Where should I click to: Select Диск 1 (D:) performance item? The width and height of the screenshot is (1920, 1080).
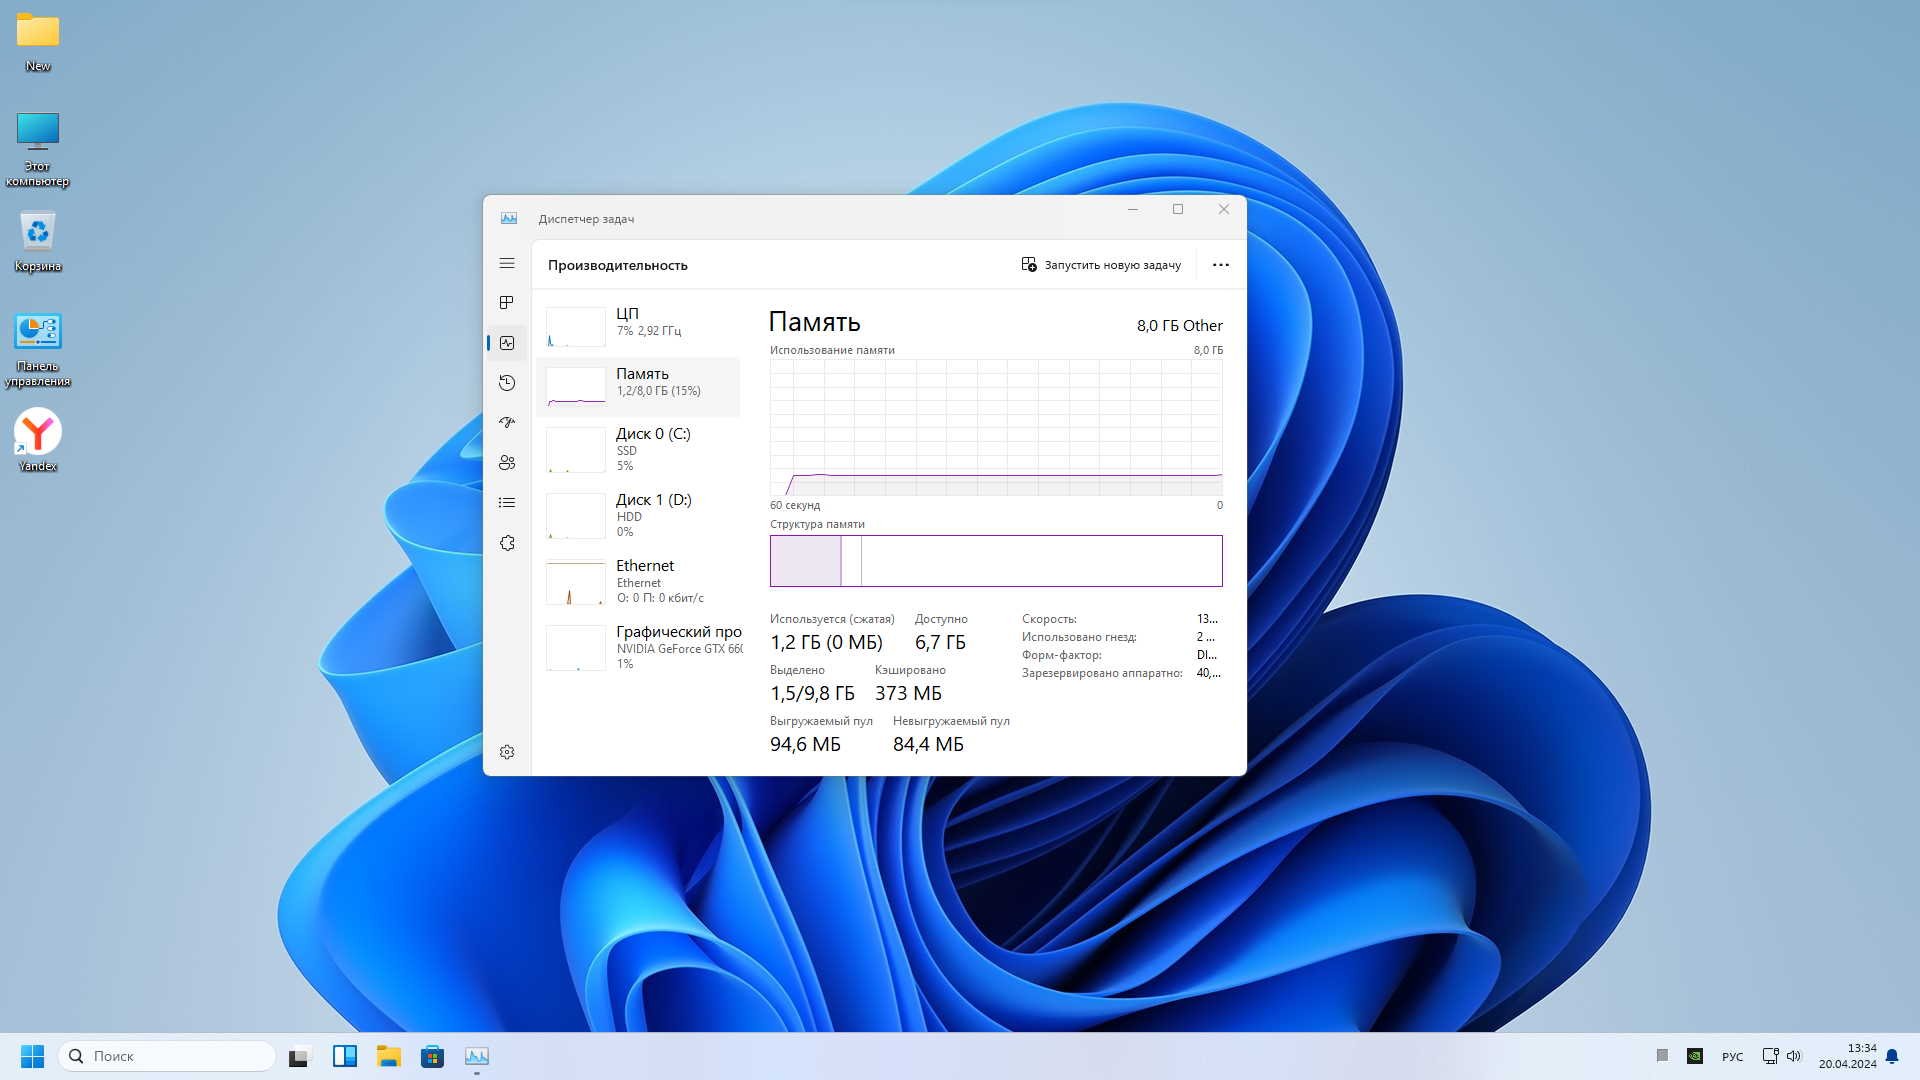(640, 515)
